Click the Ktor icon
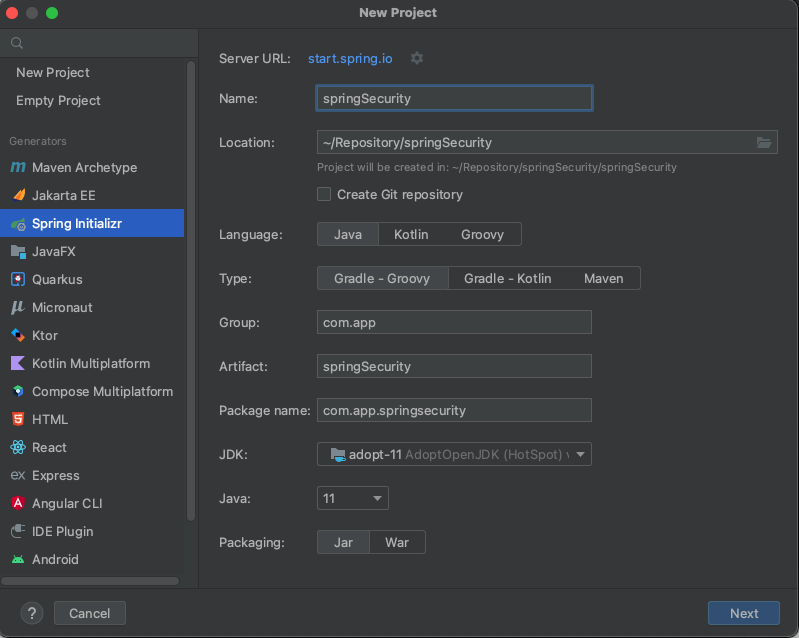The width and height of the screenshot is (799, 638). [x=18, y=335]
